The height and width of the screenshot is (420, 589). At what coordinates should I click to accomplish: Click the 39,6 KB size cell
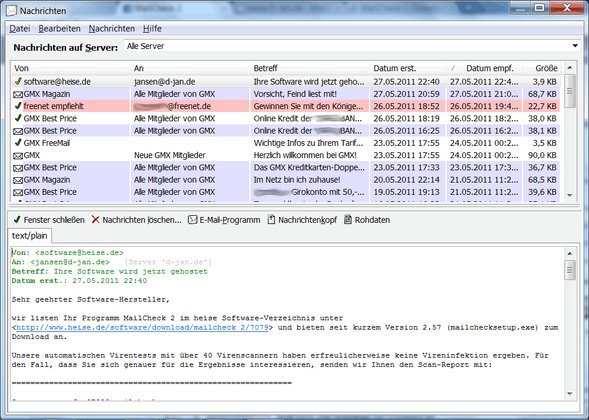542,192
